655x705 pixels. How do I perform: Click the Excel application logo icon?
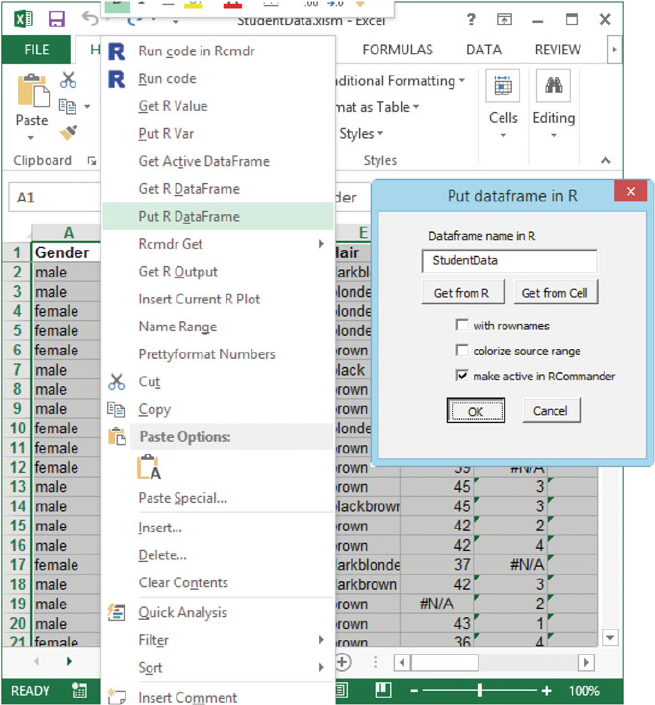coord(23,19)
